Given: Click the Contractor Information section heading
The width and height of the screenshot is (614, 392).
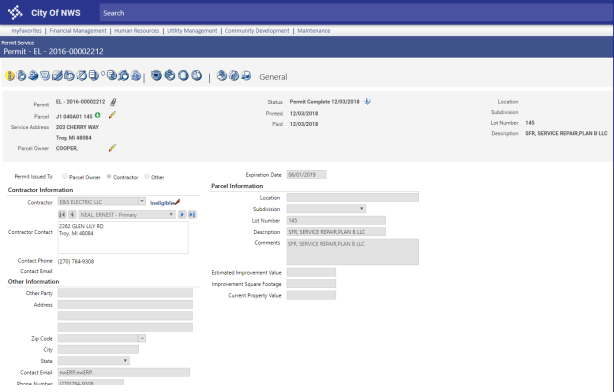Looking at the screenshot, I should pos(40,190).
